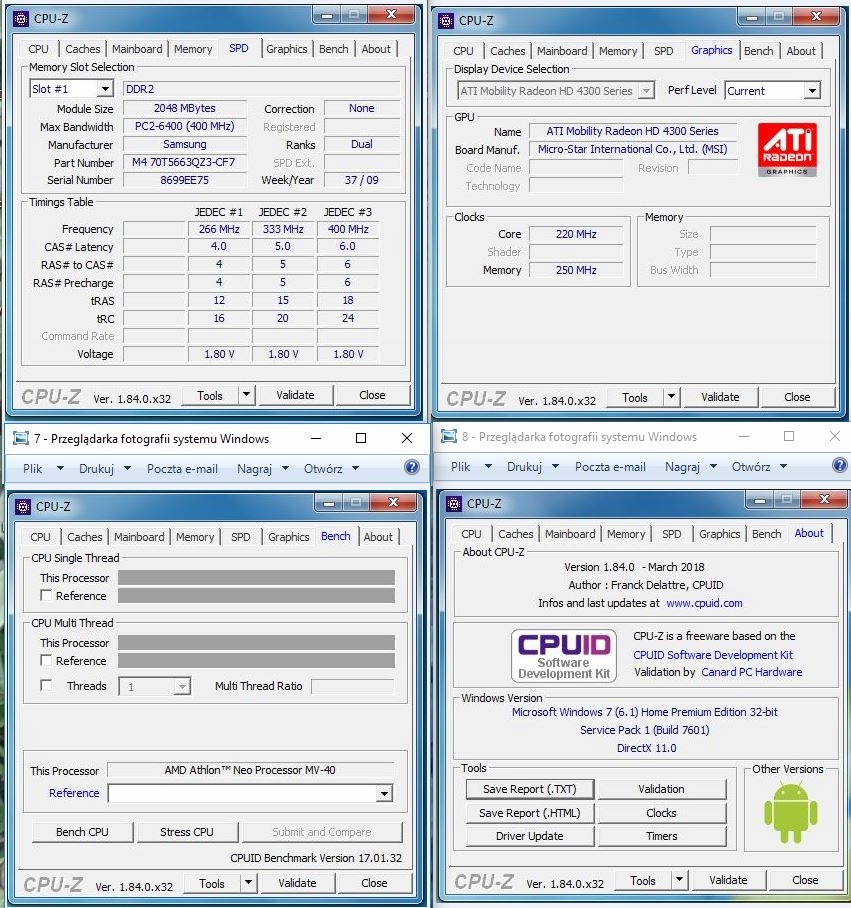Click This Processor bar under CPU Single Thread
The image size is (851, 908).
click(256, 577)
